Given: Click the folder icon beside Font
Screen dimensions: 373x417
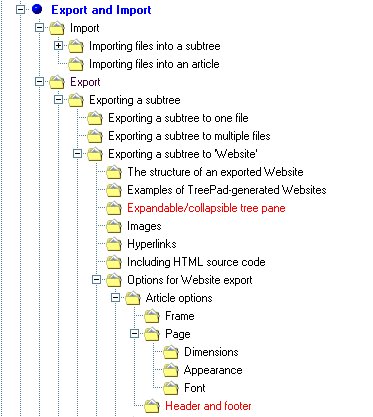Looking at the screenshot, I should click(171, 388).
